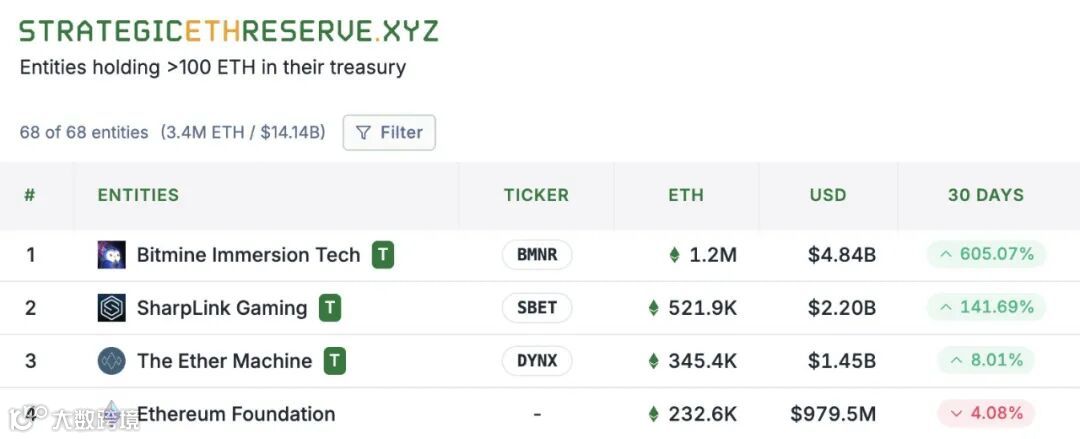The width and height of the screenshot is (1080, 439).
Task: Sort by the ENTITIES column header
Action: [x=138, y=195]
